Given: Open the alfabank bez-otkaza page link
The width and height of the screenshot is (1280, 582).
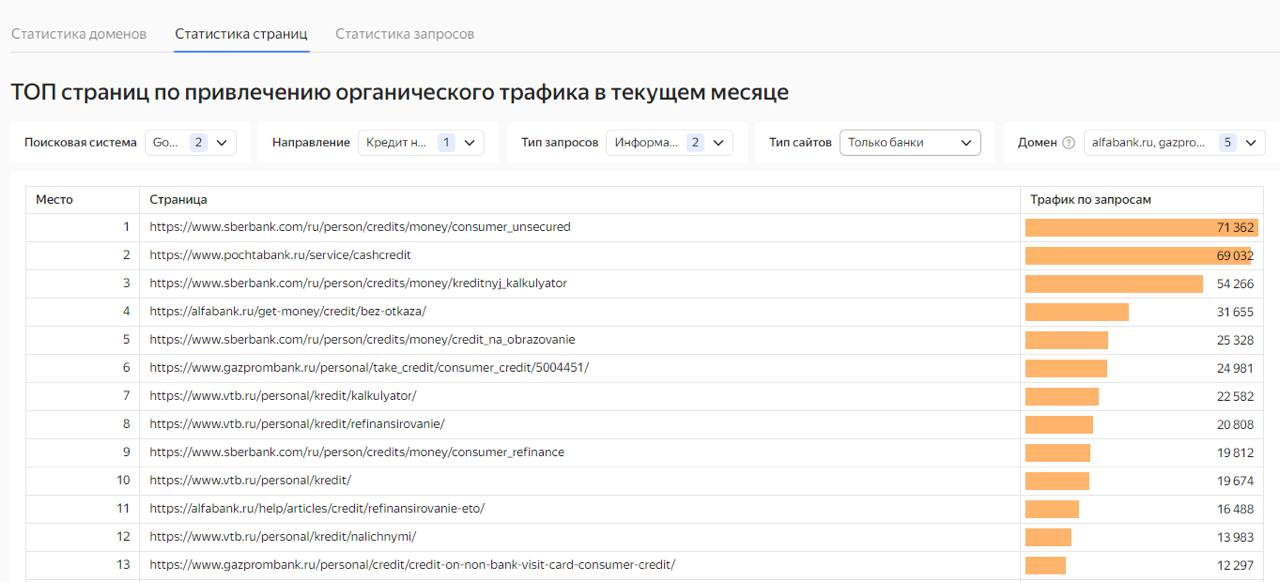Looking at the screenshot, I should pyautogui.click(x=288, y=311).
